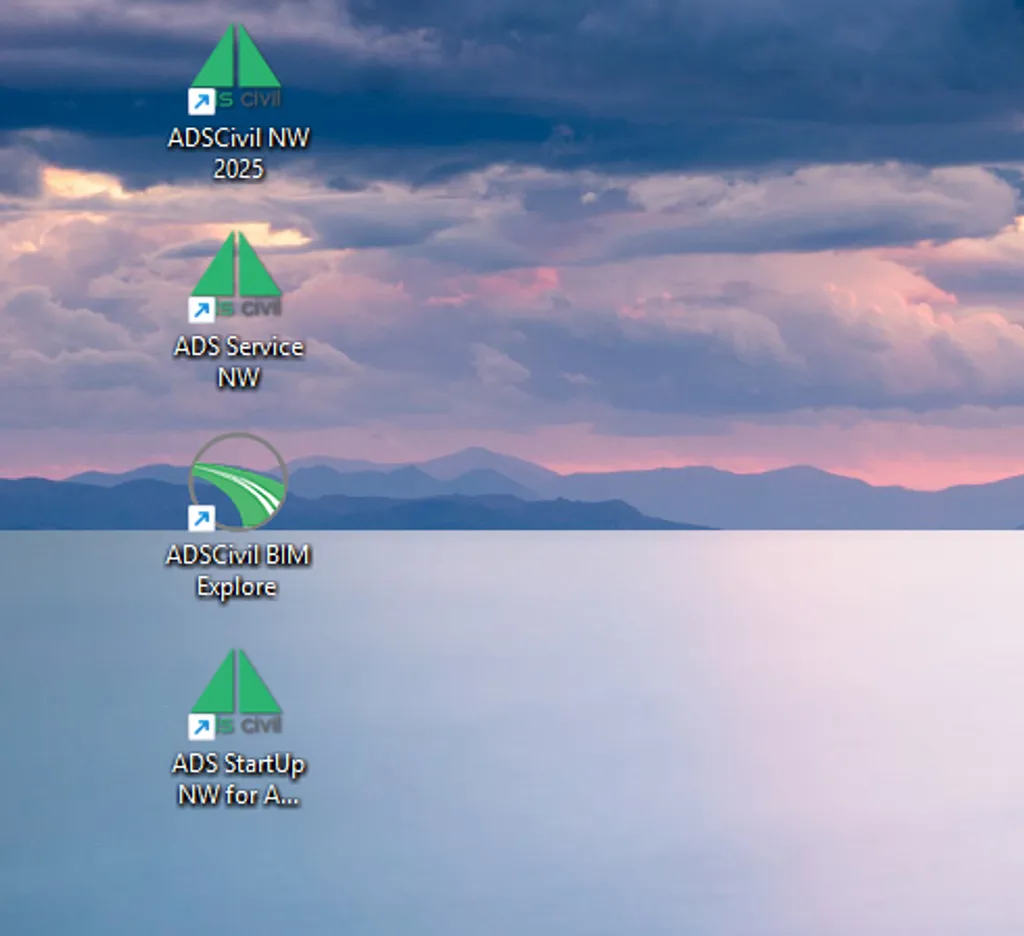Viewport: 1024px width, 936px height.
Task: Click the "ADS StartUp NW for A..." label
Action: [x=238, y=779]
